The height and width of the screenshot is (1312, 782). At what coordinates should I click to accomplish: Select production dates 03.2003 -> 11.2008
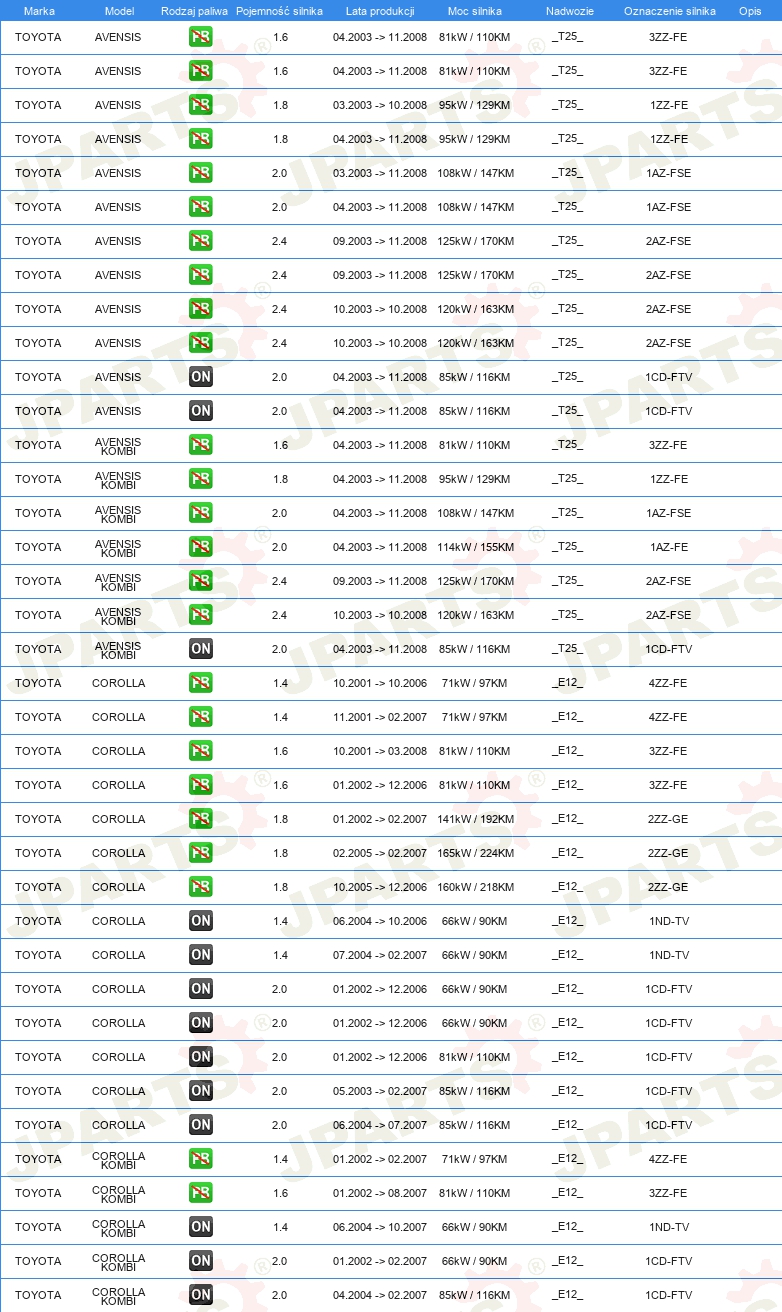click(380, 173)
